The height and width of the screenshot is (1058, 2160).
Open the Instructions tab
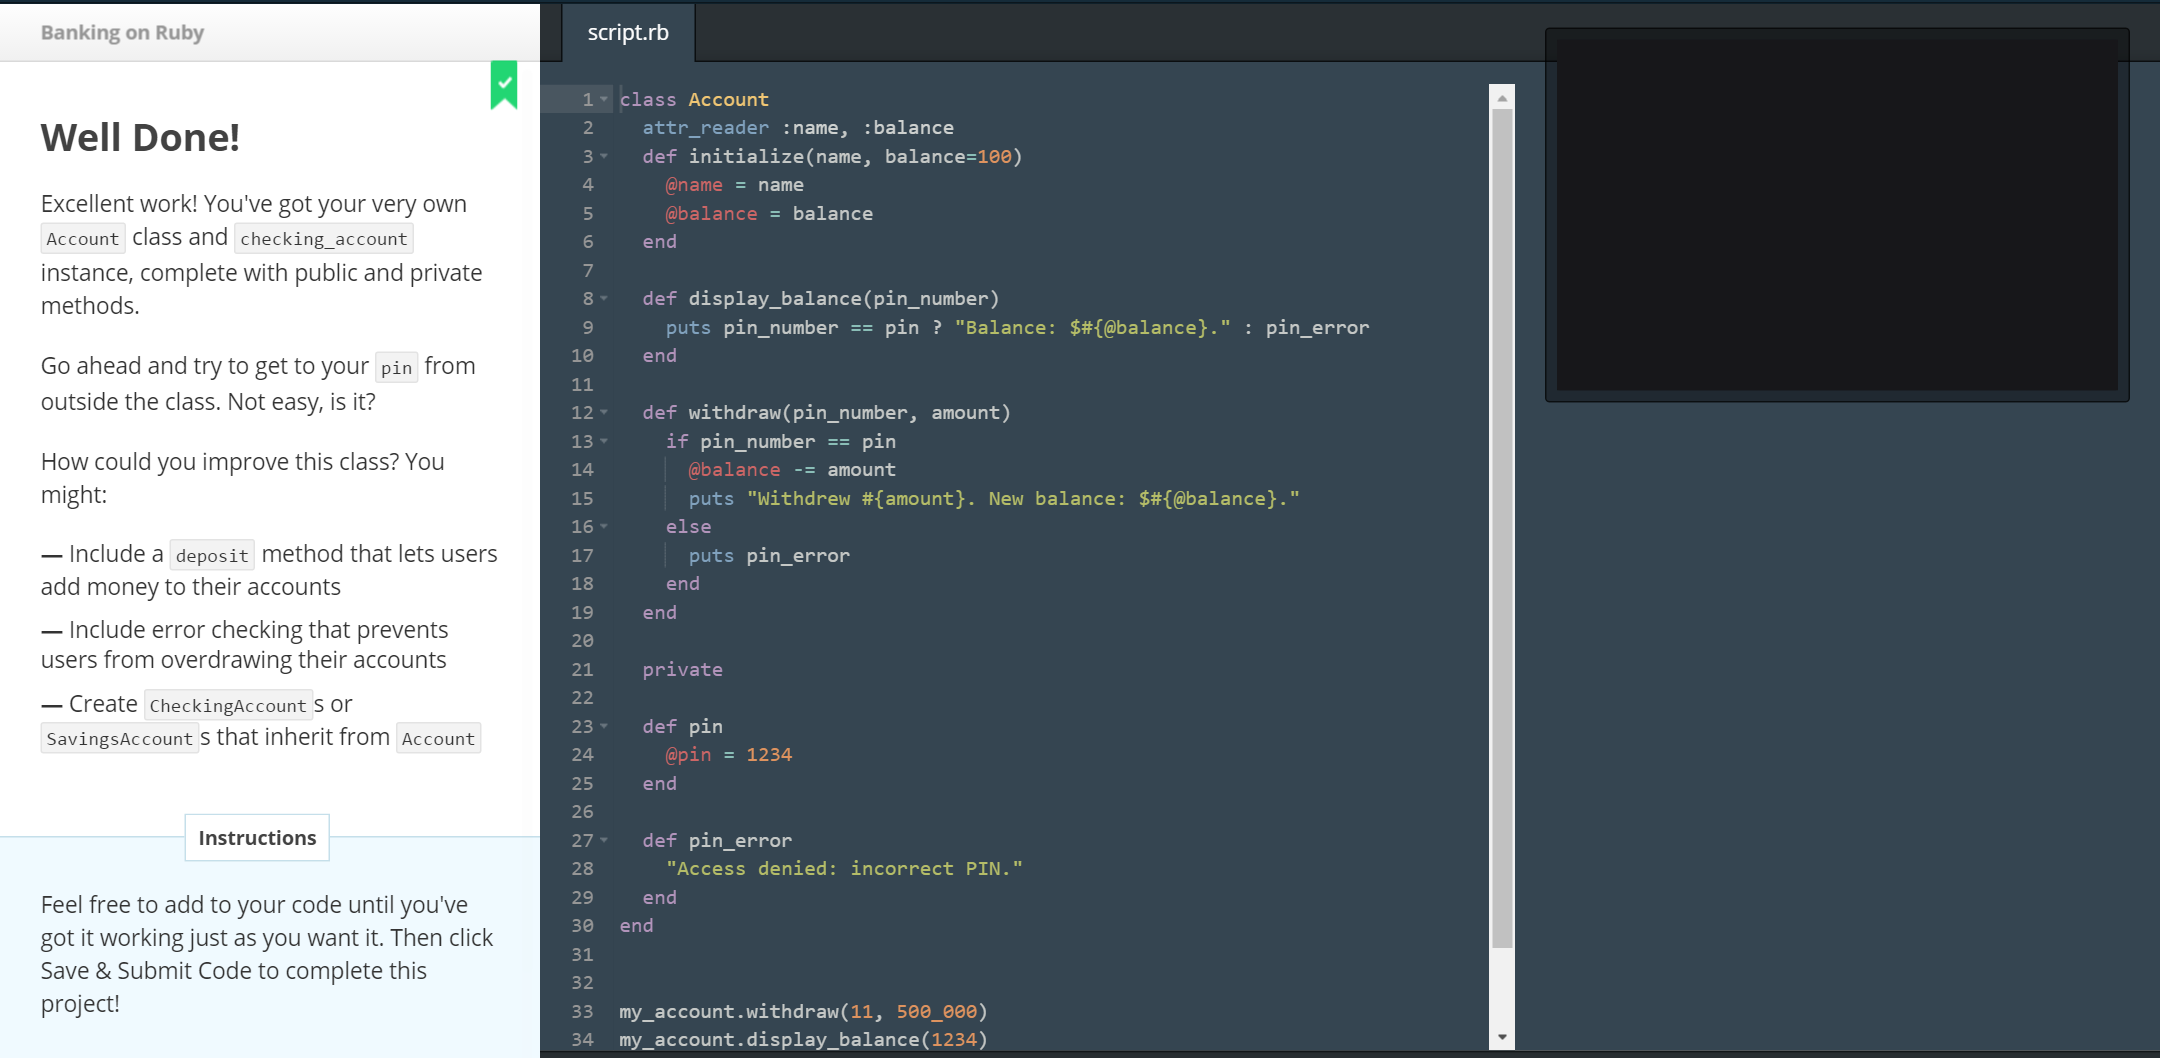[257, 838]
